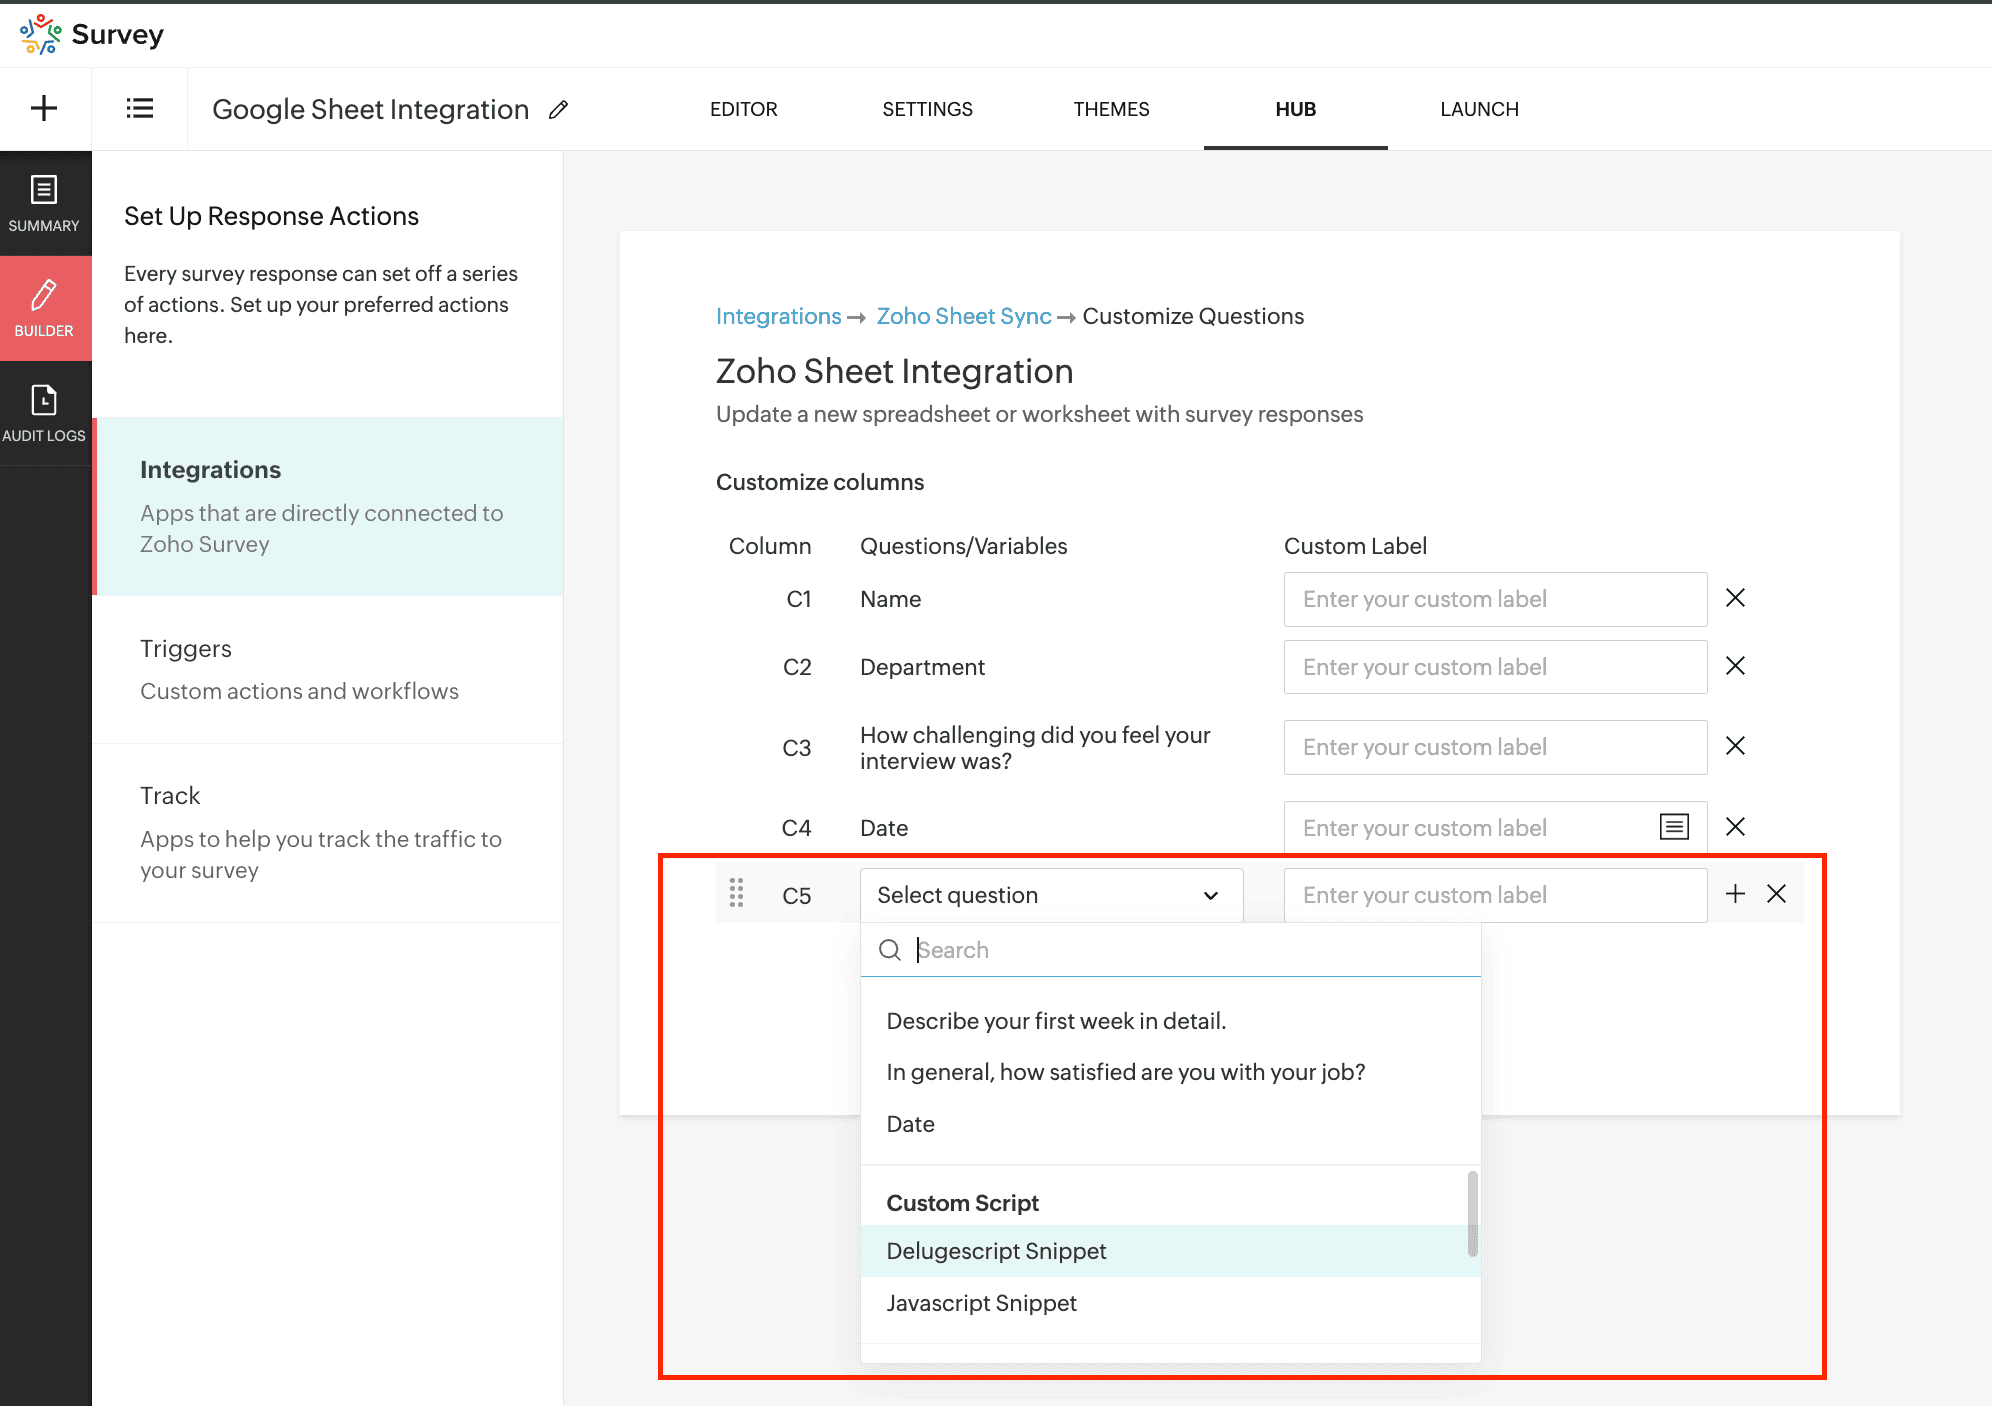The height and width of the screenshot is (1406, 1992).
Task: Select Javascript Snippet option
Action: click(981, 1303)
